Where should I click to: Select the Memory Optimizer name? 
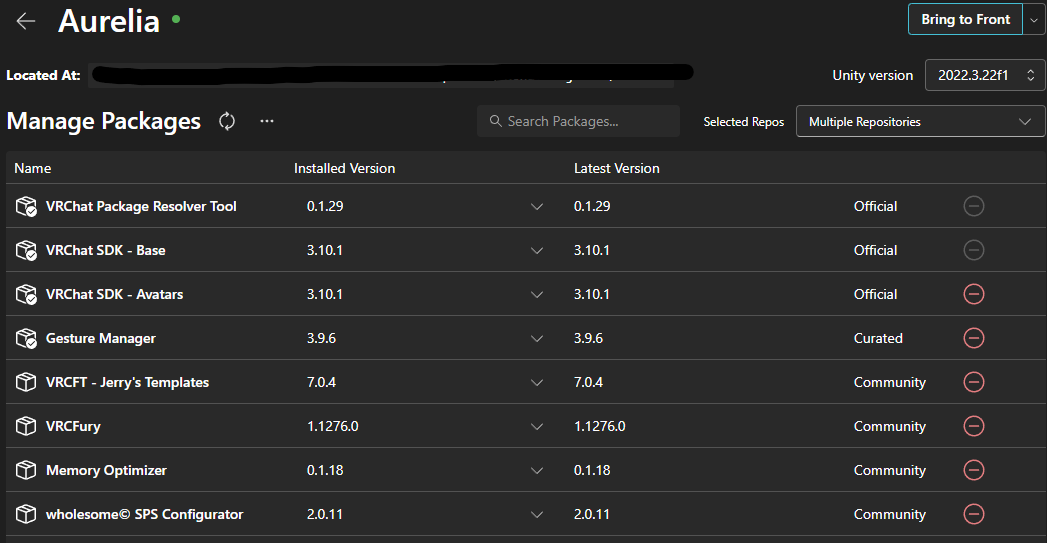click(x=106, y=470)
